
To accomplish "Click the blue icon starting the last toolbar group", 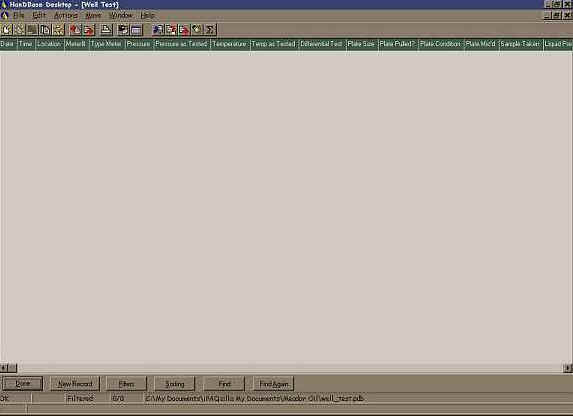I will tap(158, 30).
